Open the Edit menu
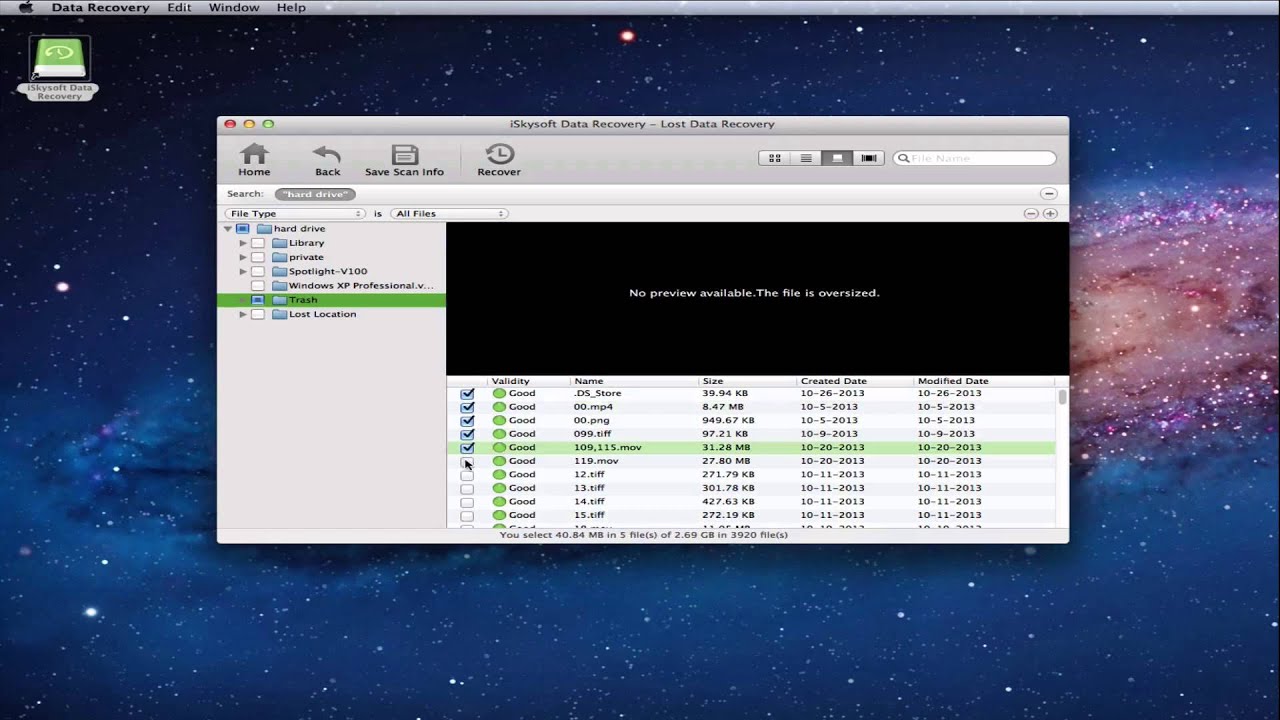Screen dimensions: 1280x720 179,7
